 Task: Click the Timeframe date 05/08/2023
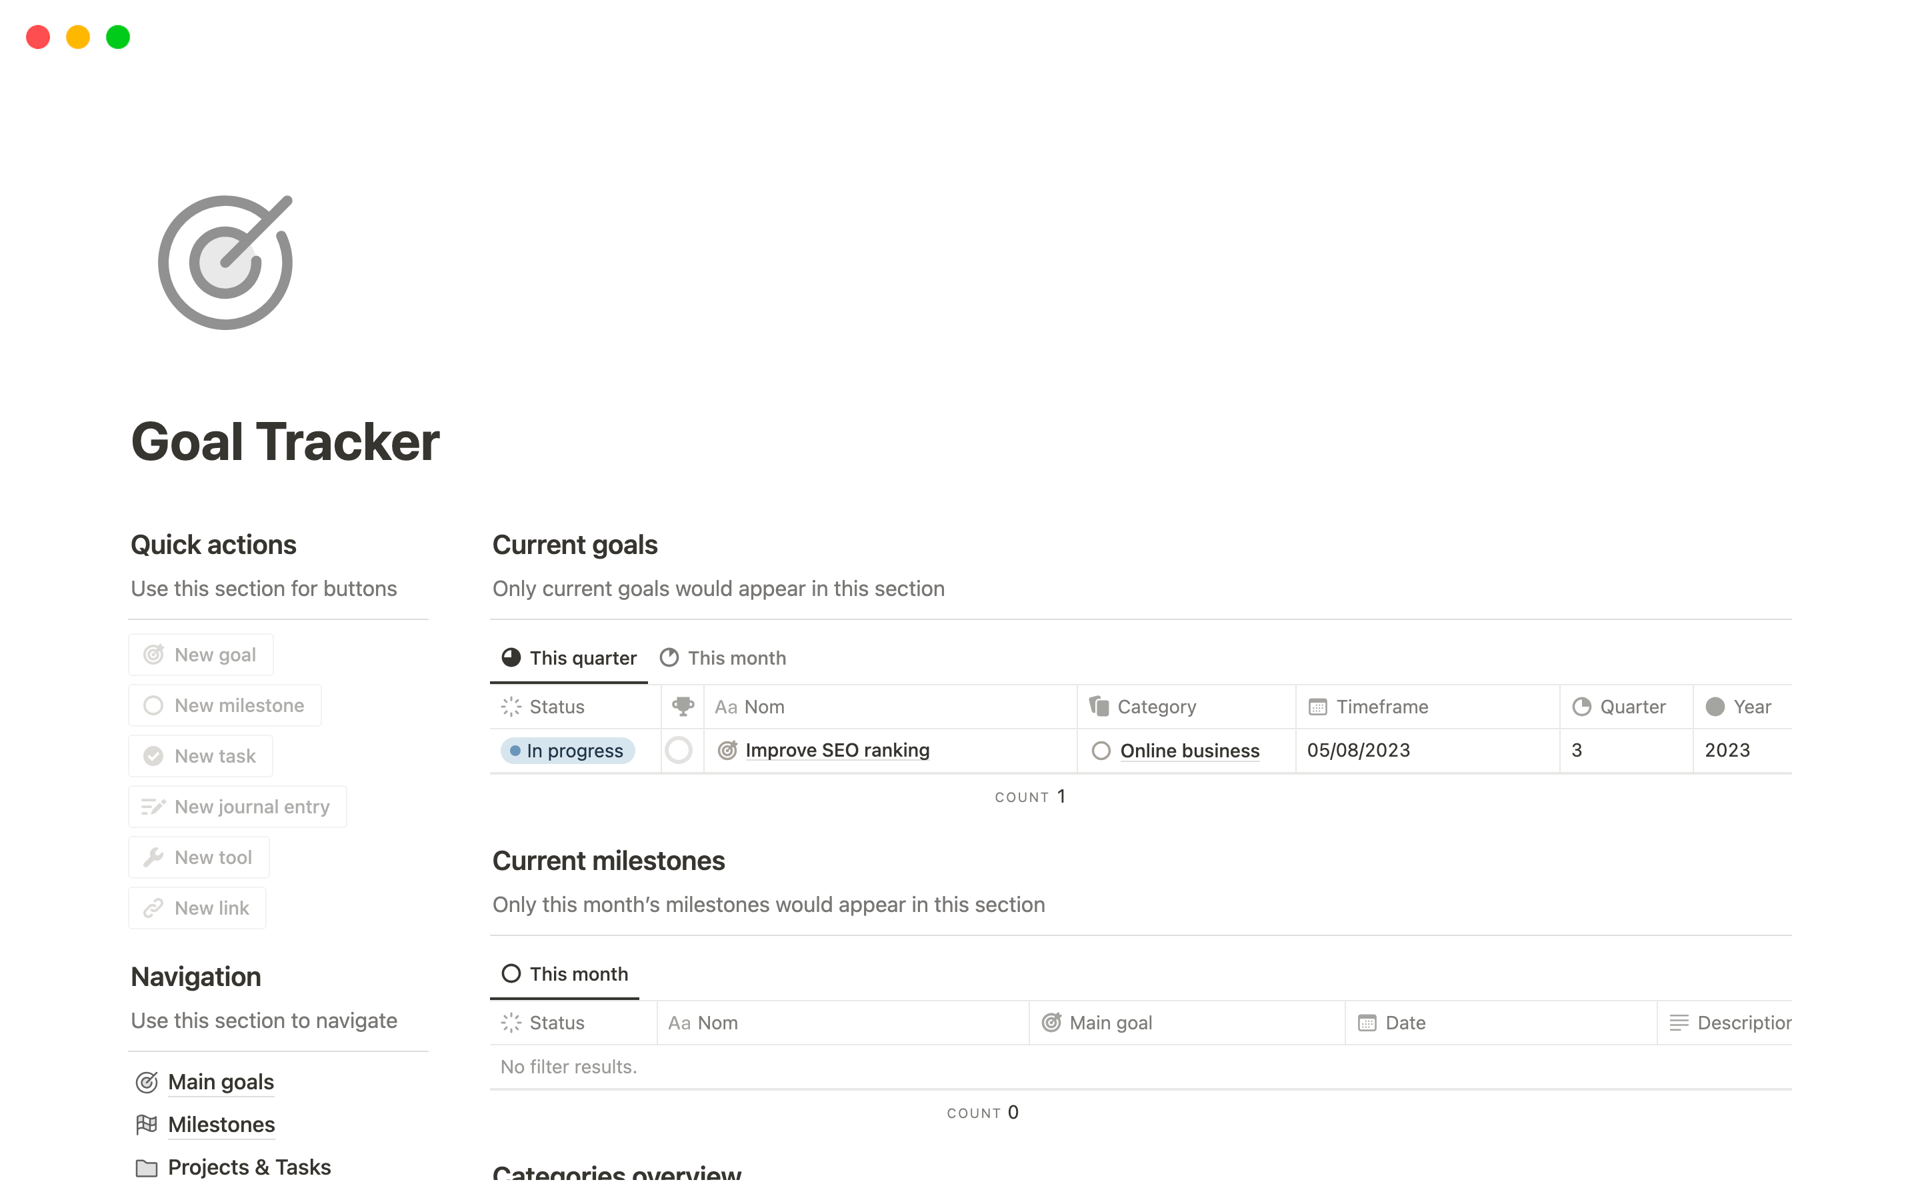pyautogui.click(x=1360, y=749)
